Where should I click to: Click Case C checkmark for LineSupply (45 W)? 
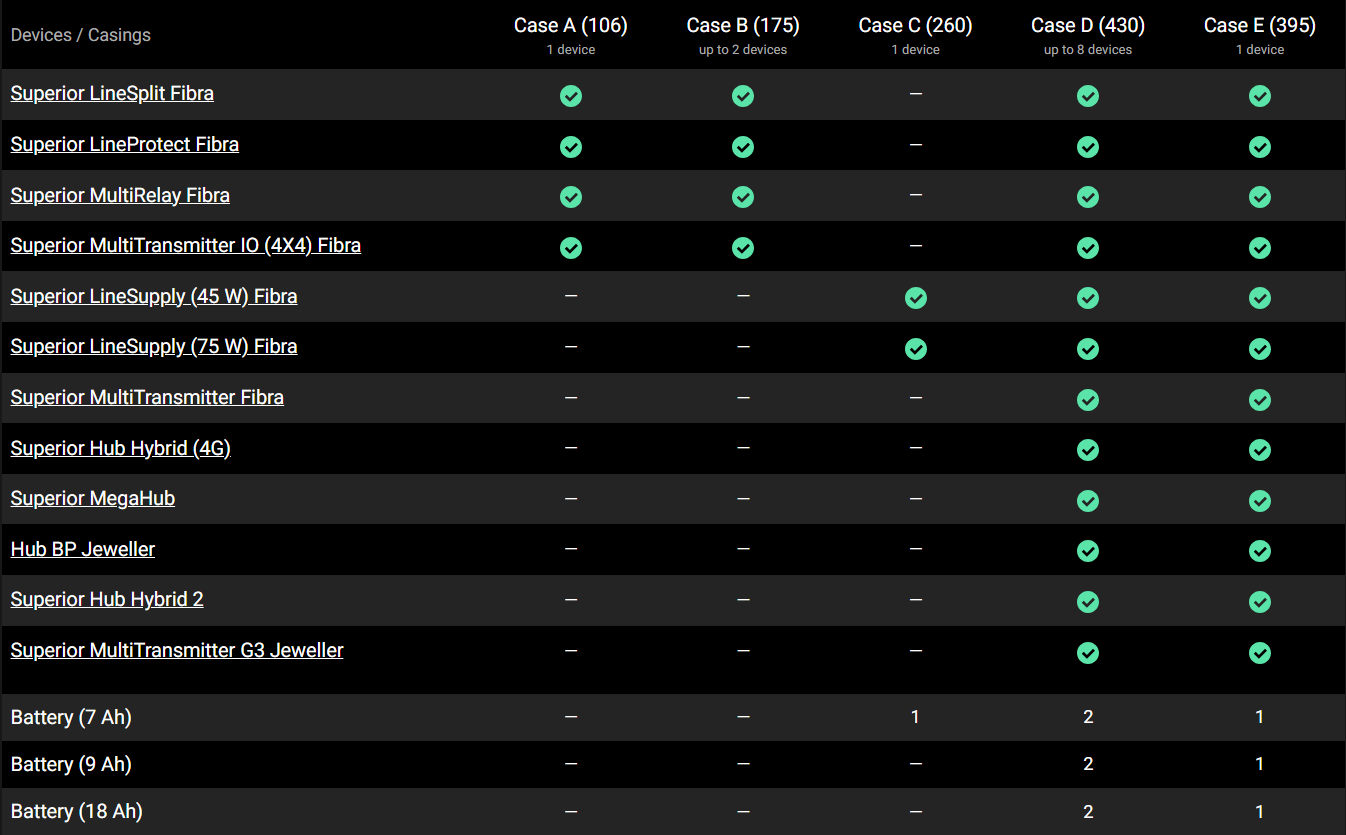click(x=915, y=298)
